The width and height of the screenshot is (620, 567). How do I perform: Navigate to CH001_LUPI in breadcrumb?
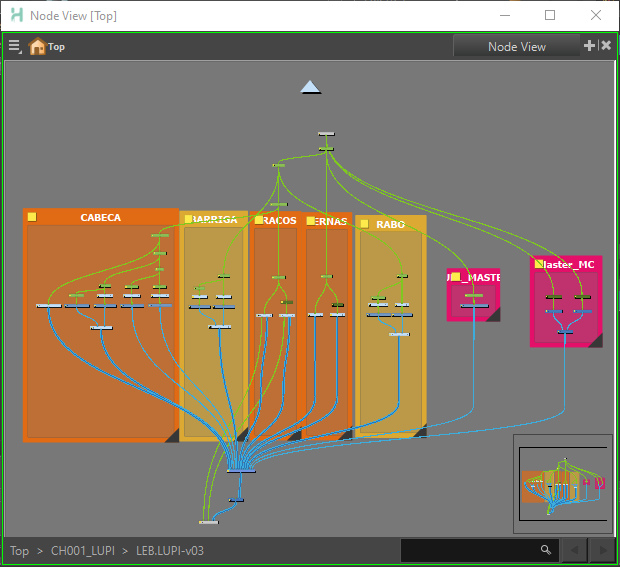coord(82,551)
